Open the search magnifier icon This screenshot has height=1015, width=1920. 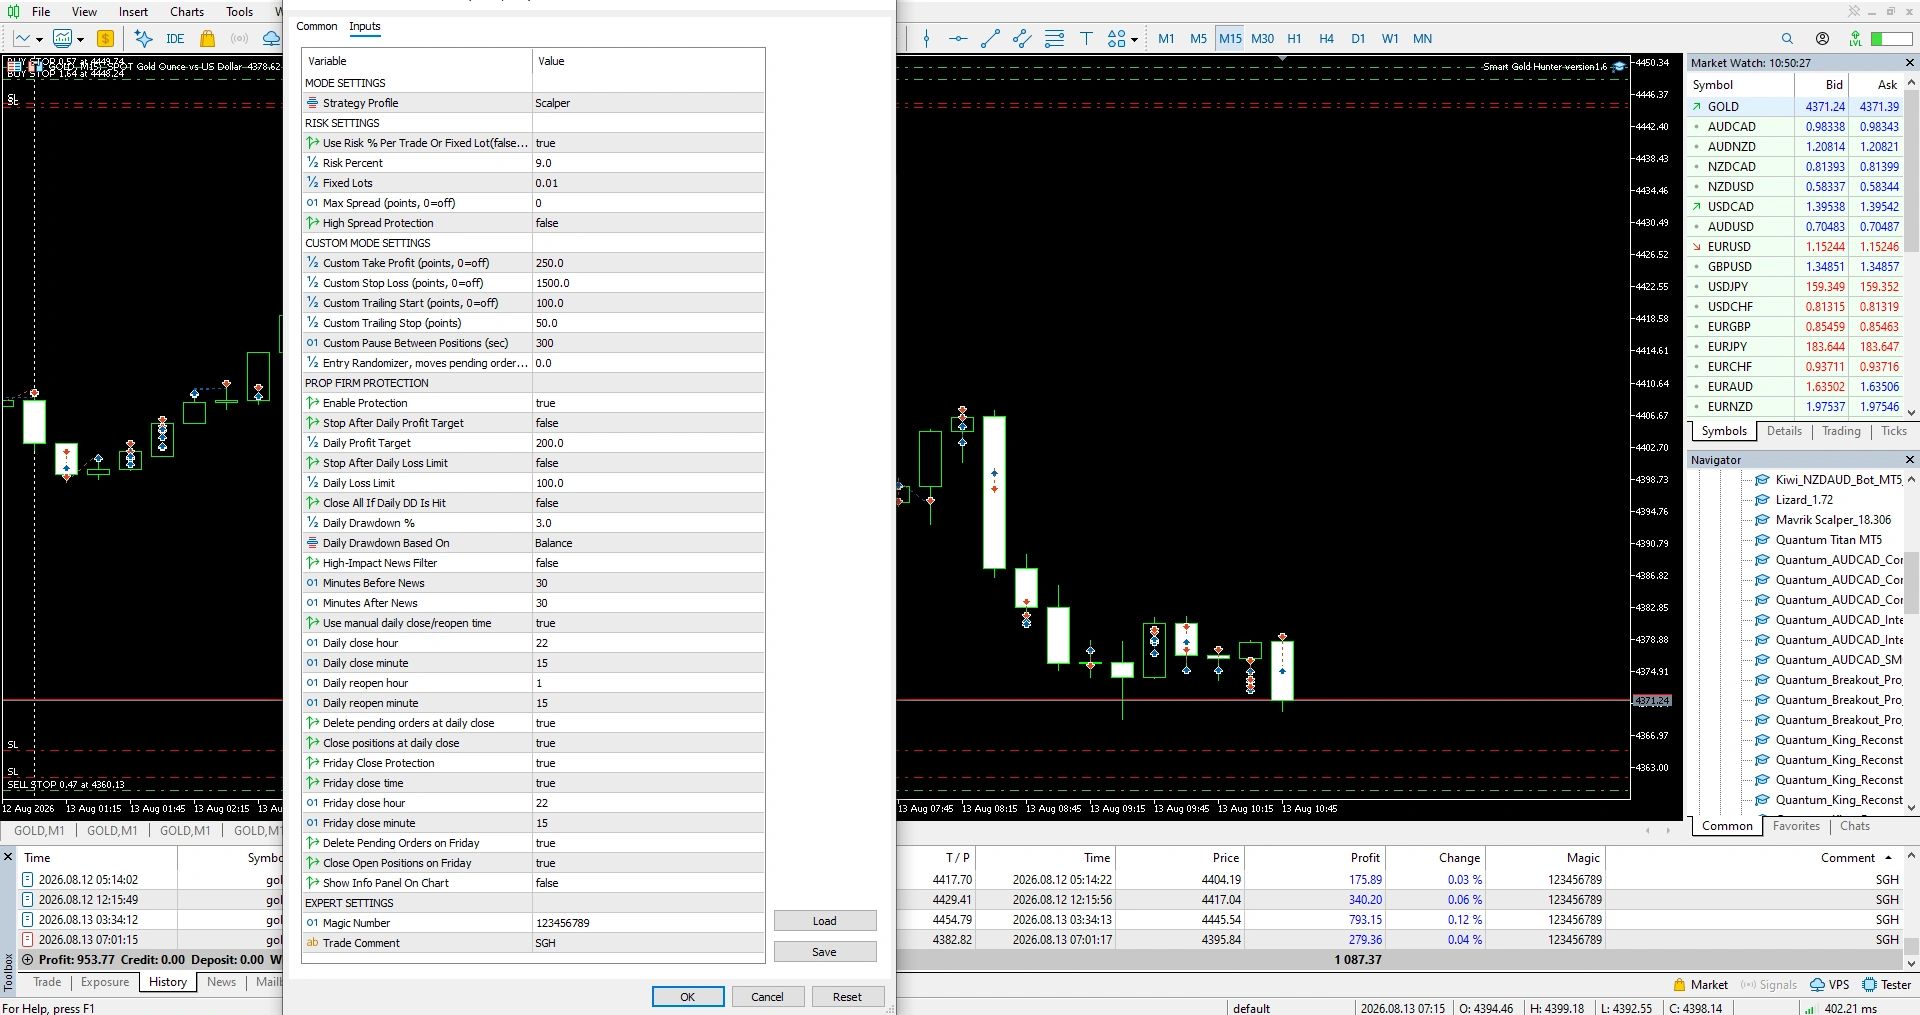(x=1787, y=39)
